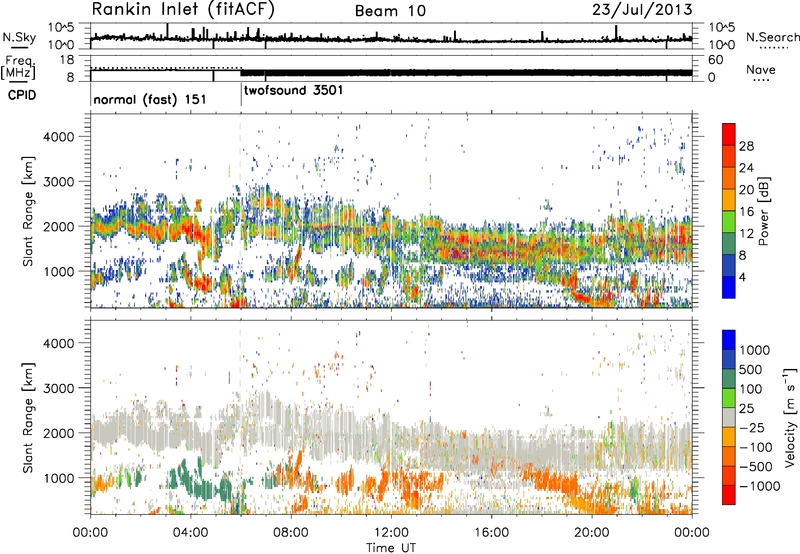Click the '-1000' velocity colorbar tick value
Image resolution: width=800 pixels, height=554 pixels.
[x=759, y=486]
